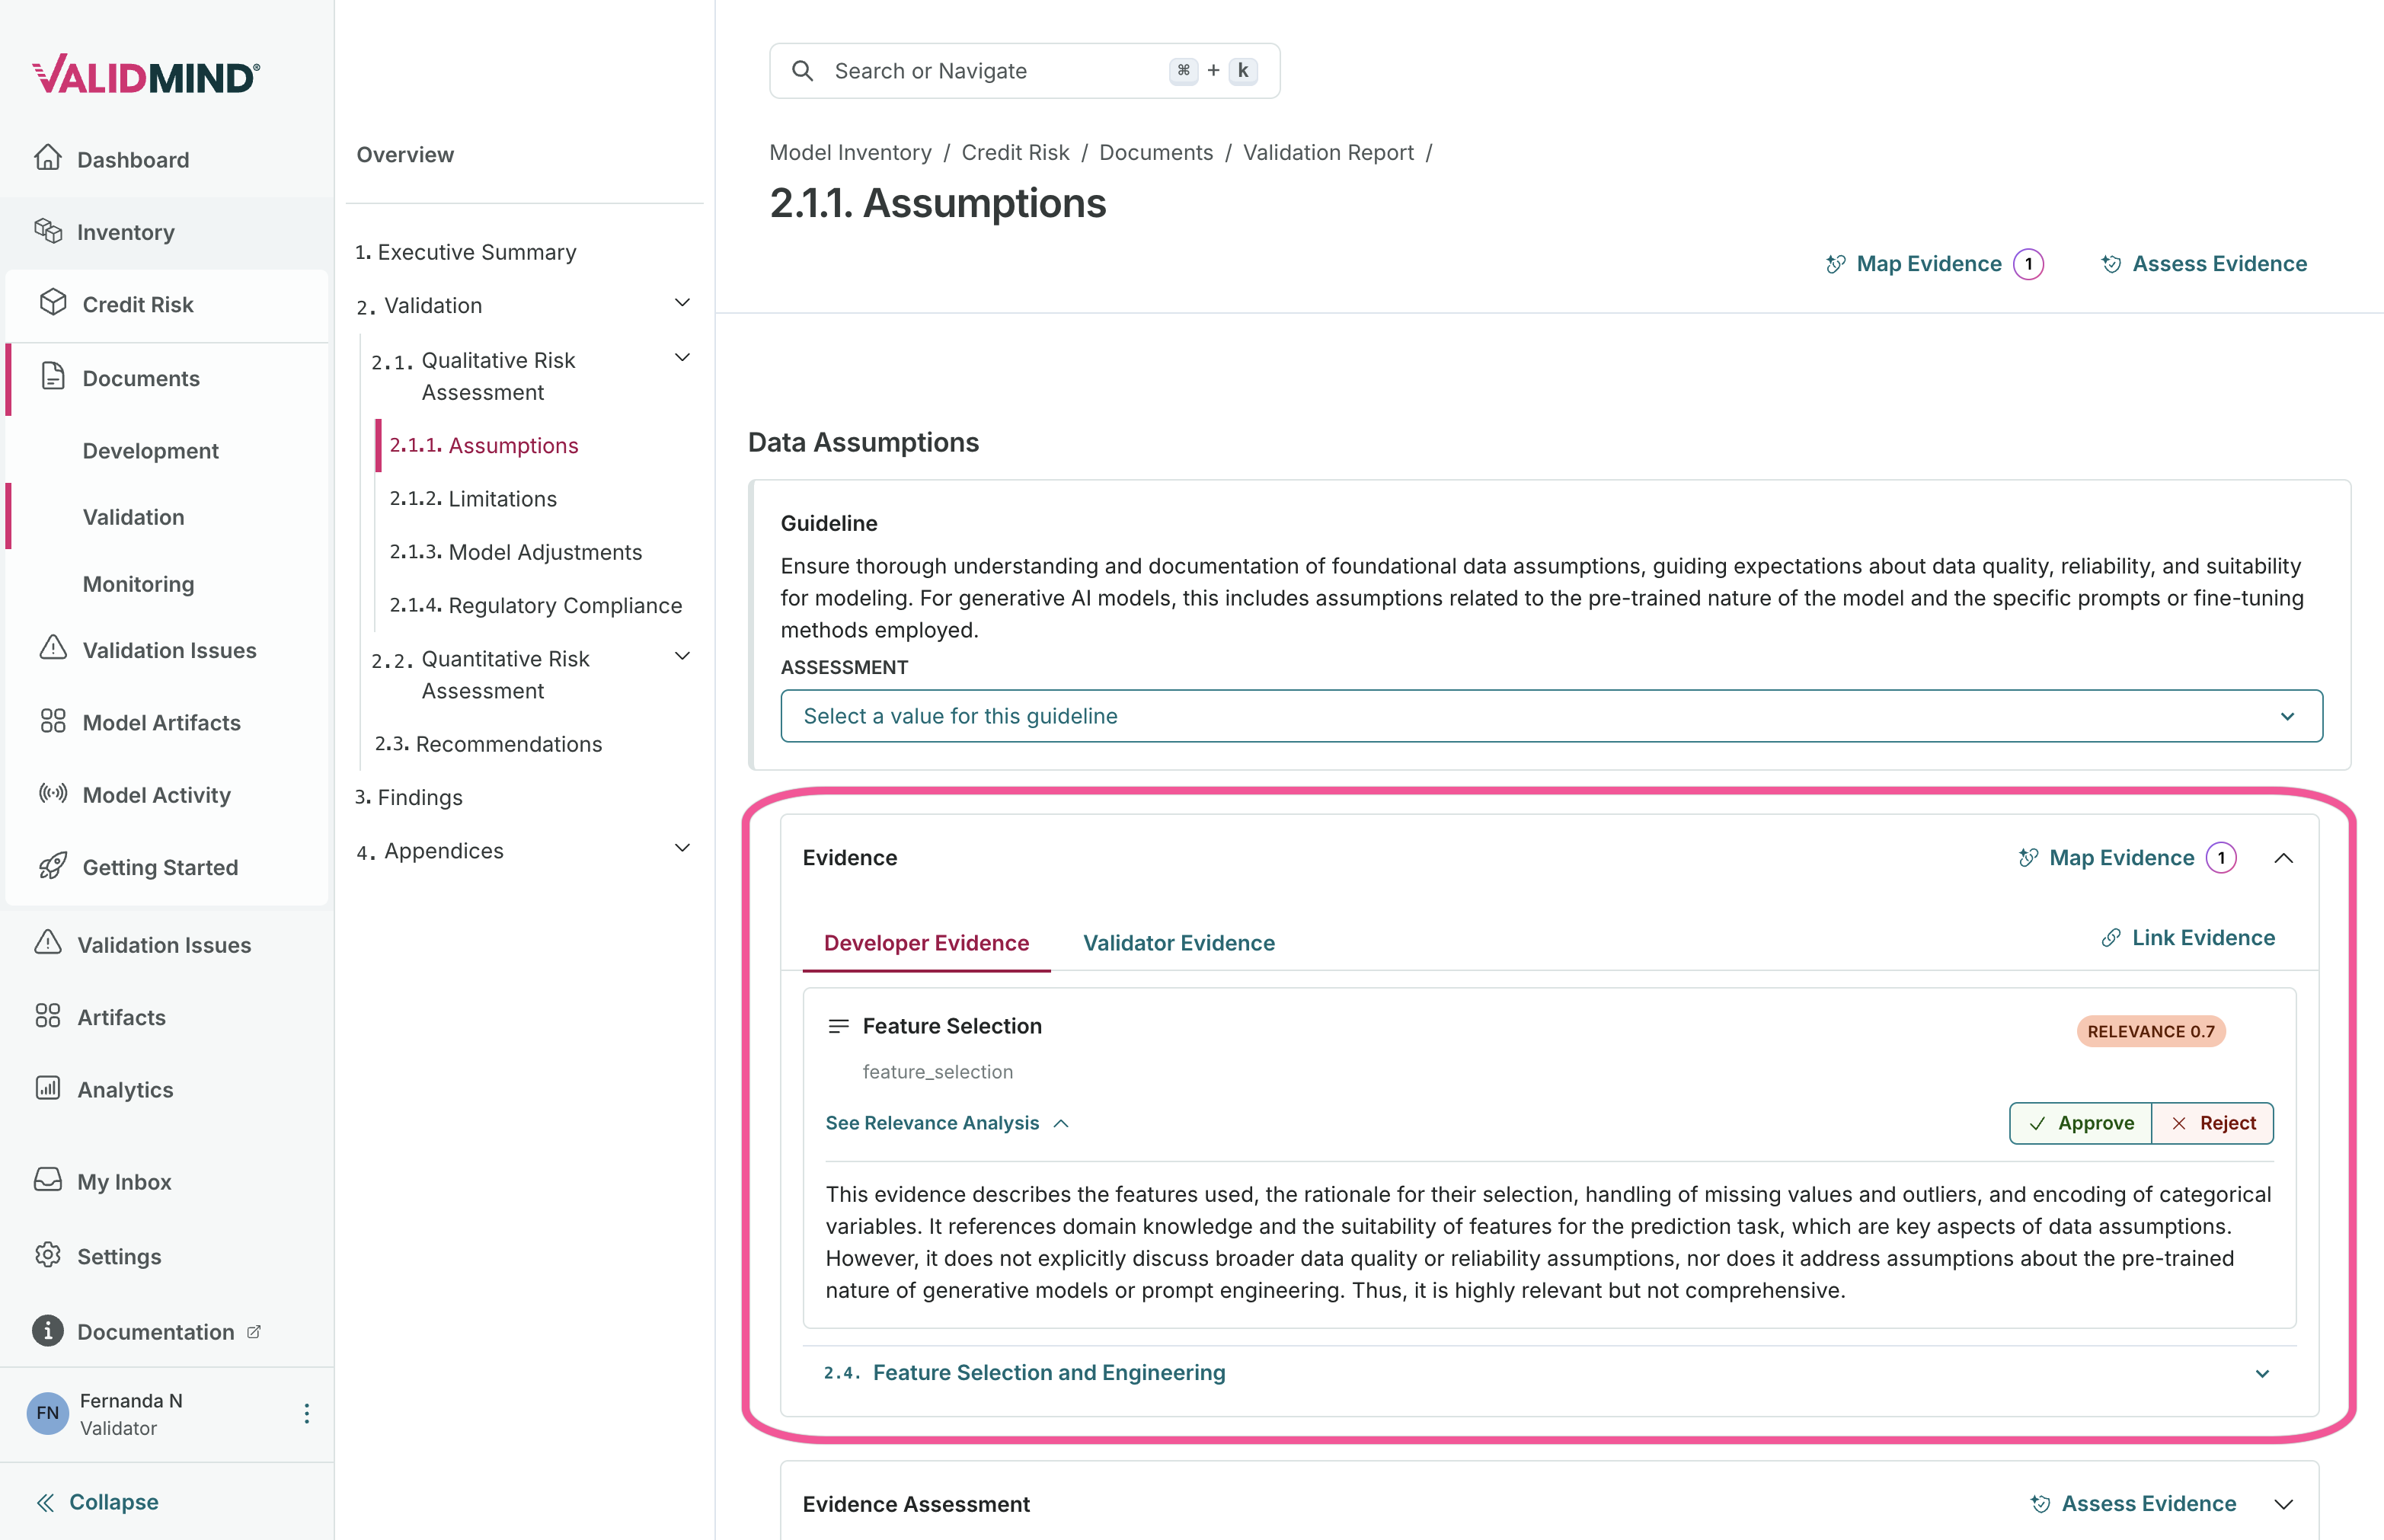The image size is (2384, 1540).
Task: Collapse the Evidence panel chevron
Action: 2284,858
